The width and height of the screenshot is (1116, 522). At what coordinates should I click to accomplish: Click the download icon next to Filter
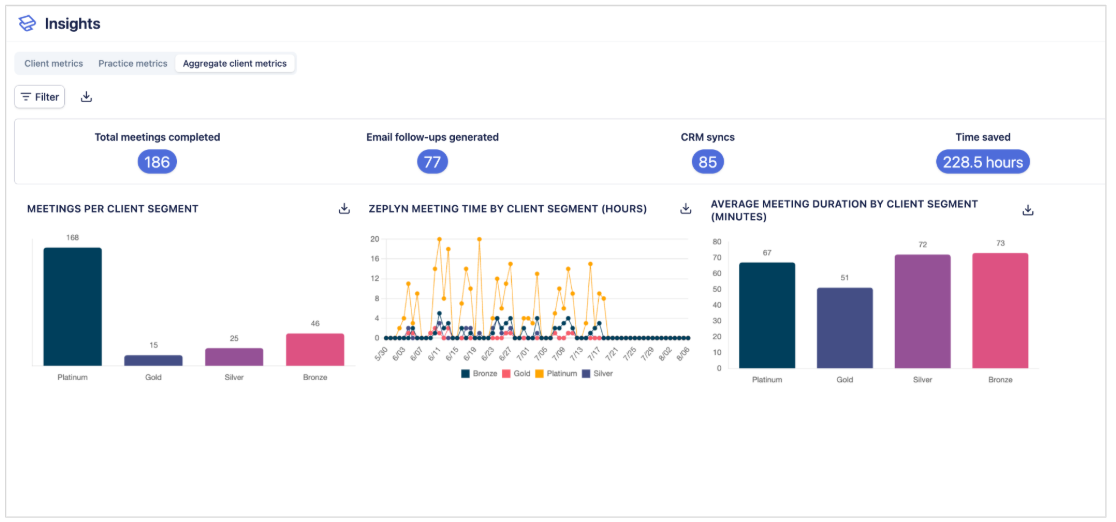click(86, 97)
